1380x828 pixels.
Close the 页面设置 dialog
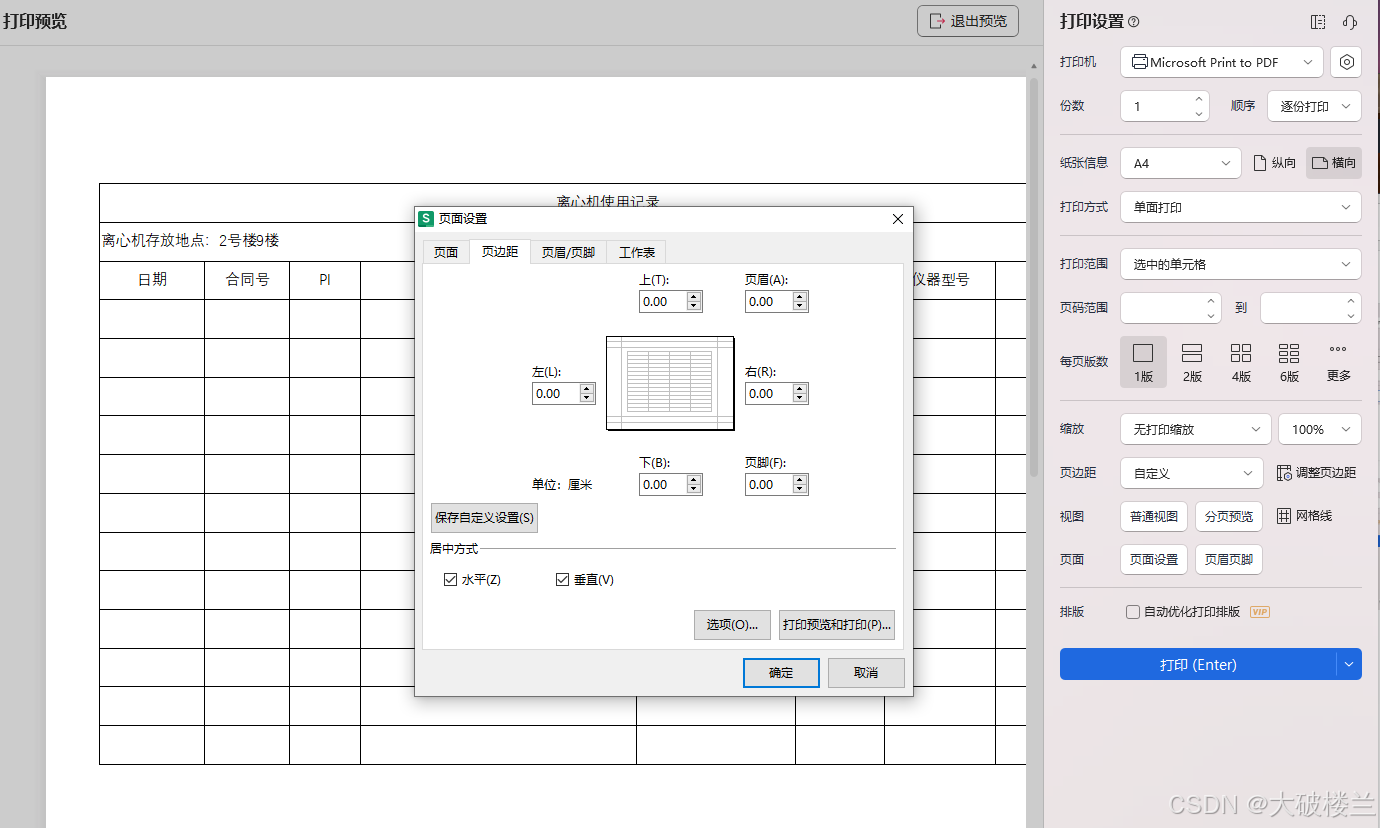[897, 219]
